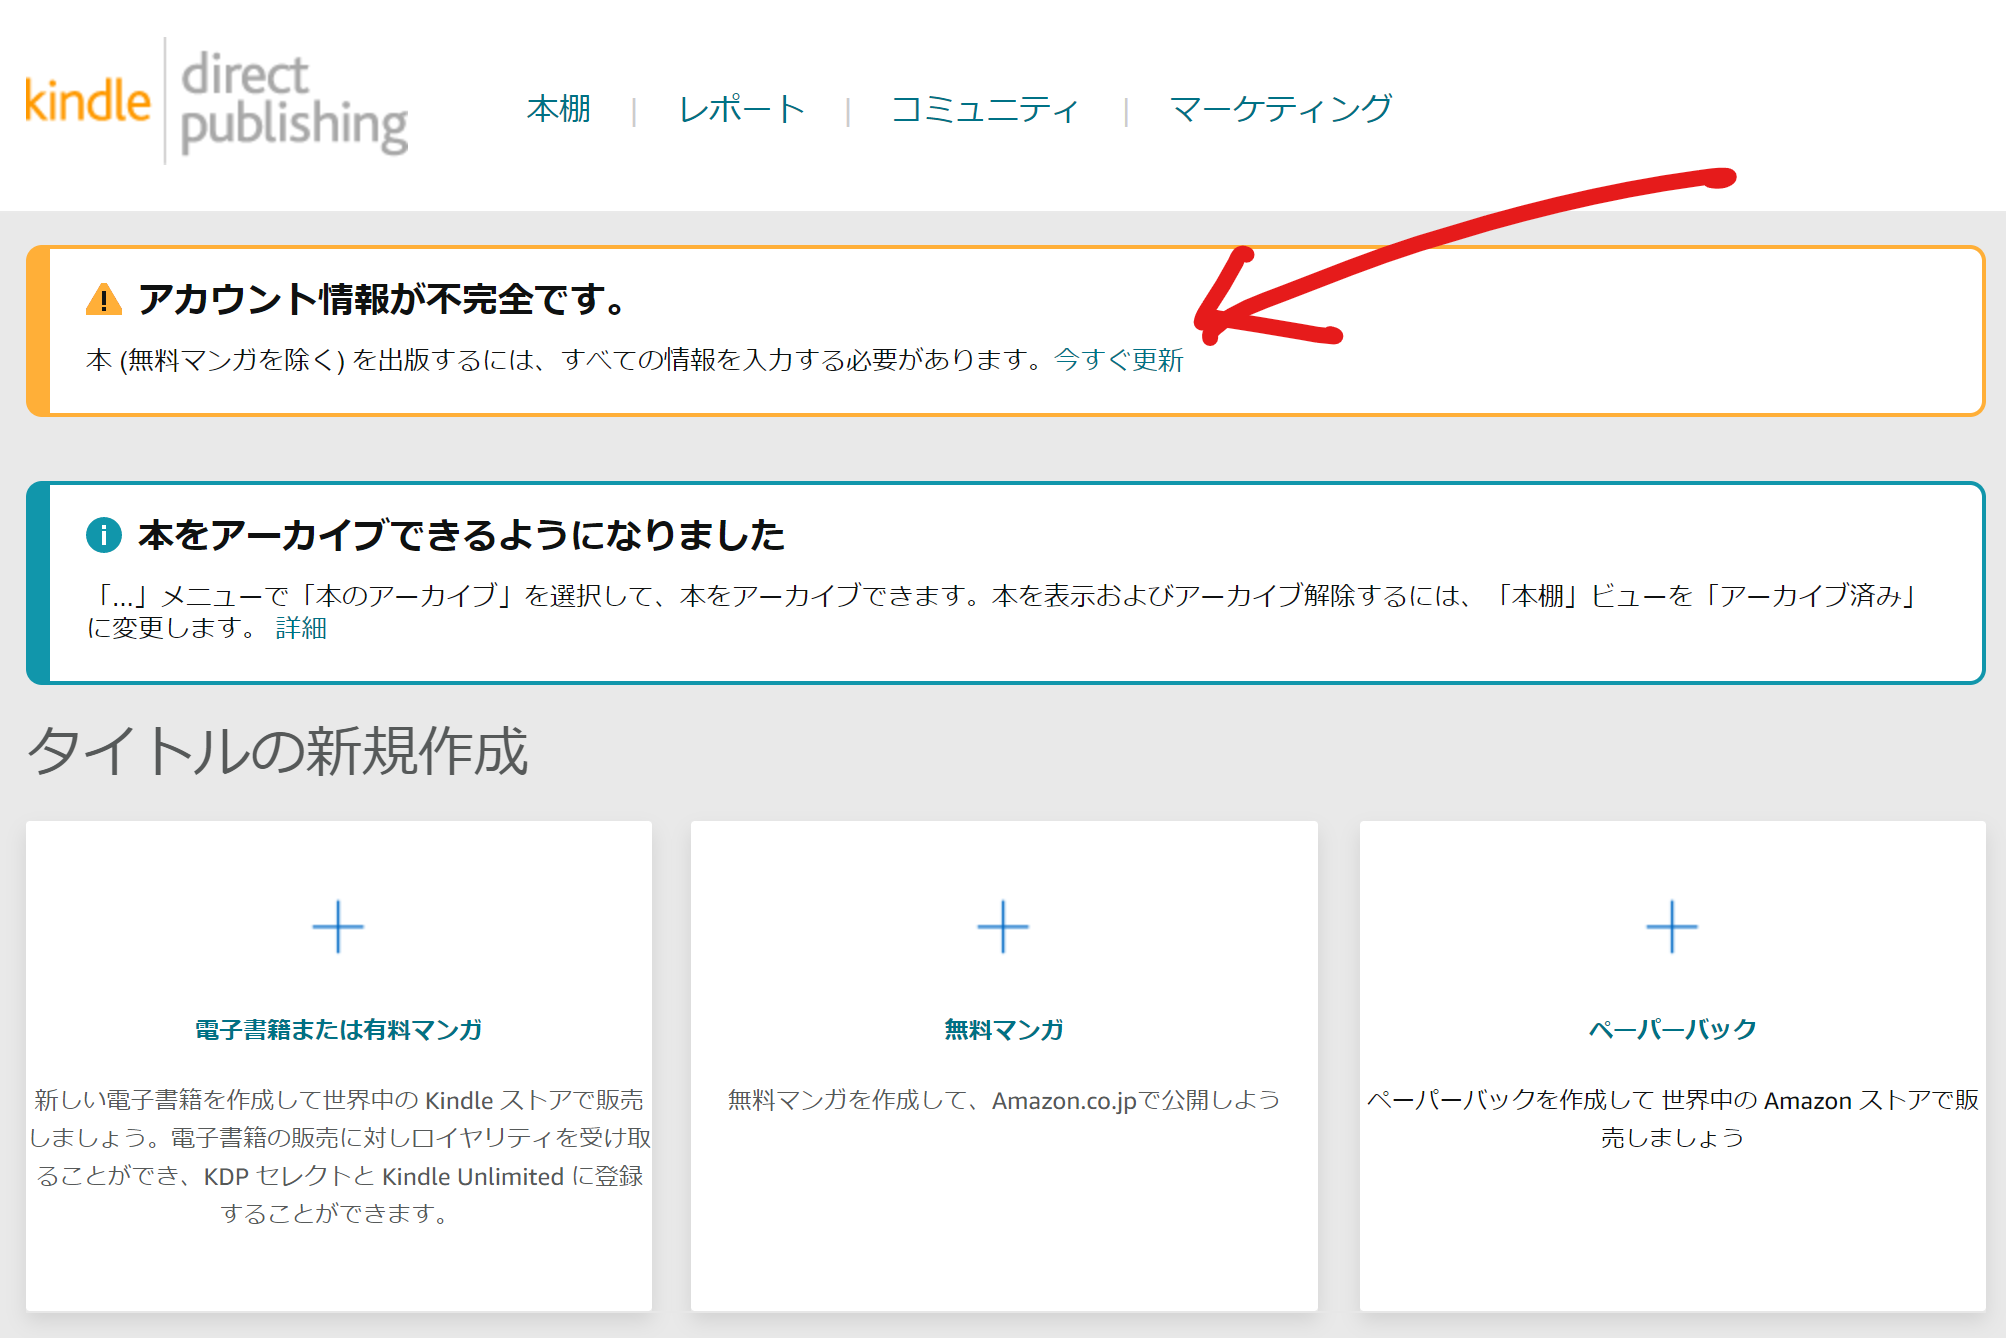Click plus icon for ペーパーバック

(1672, 927)
